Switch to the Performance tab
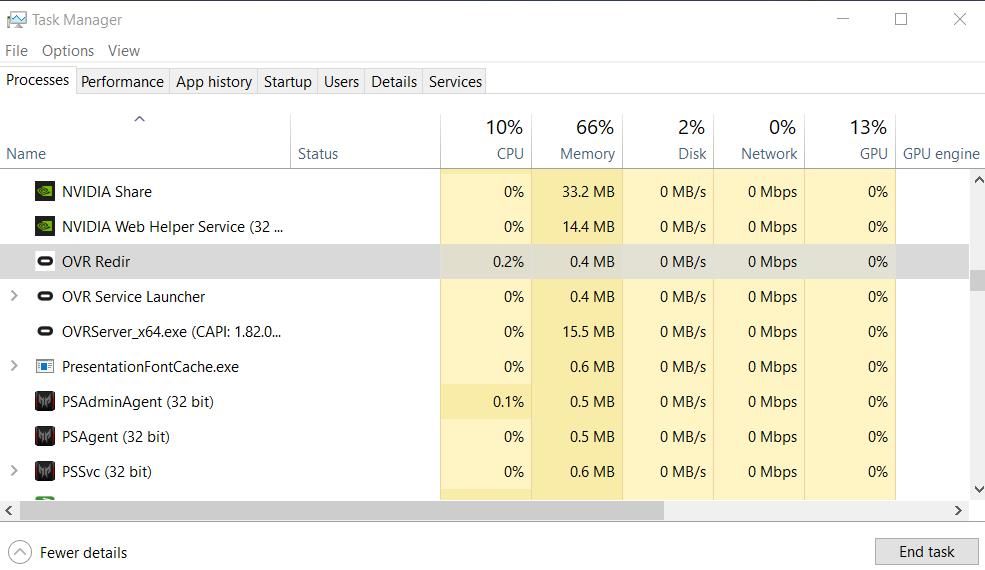Viewport: 985px width, 570px height. (x=122, y=82)
